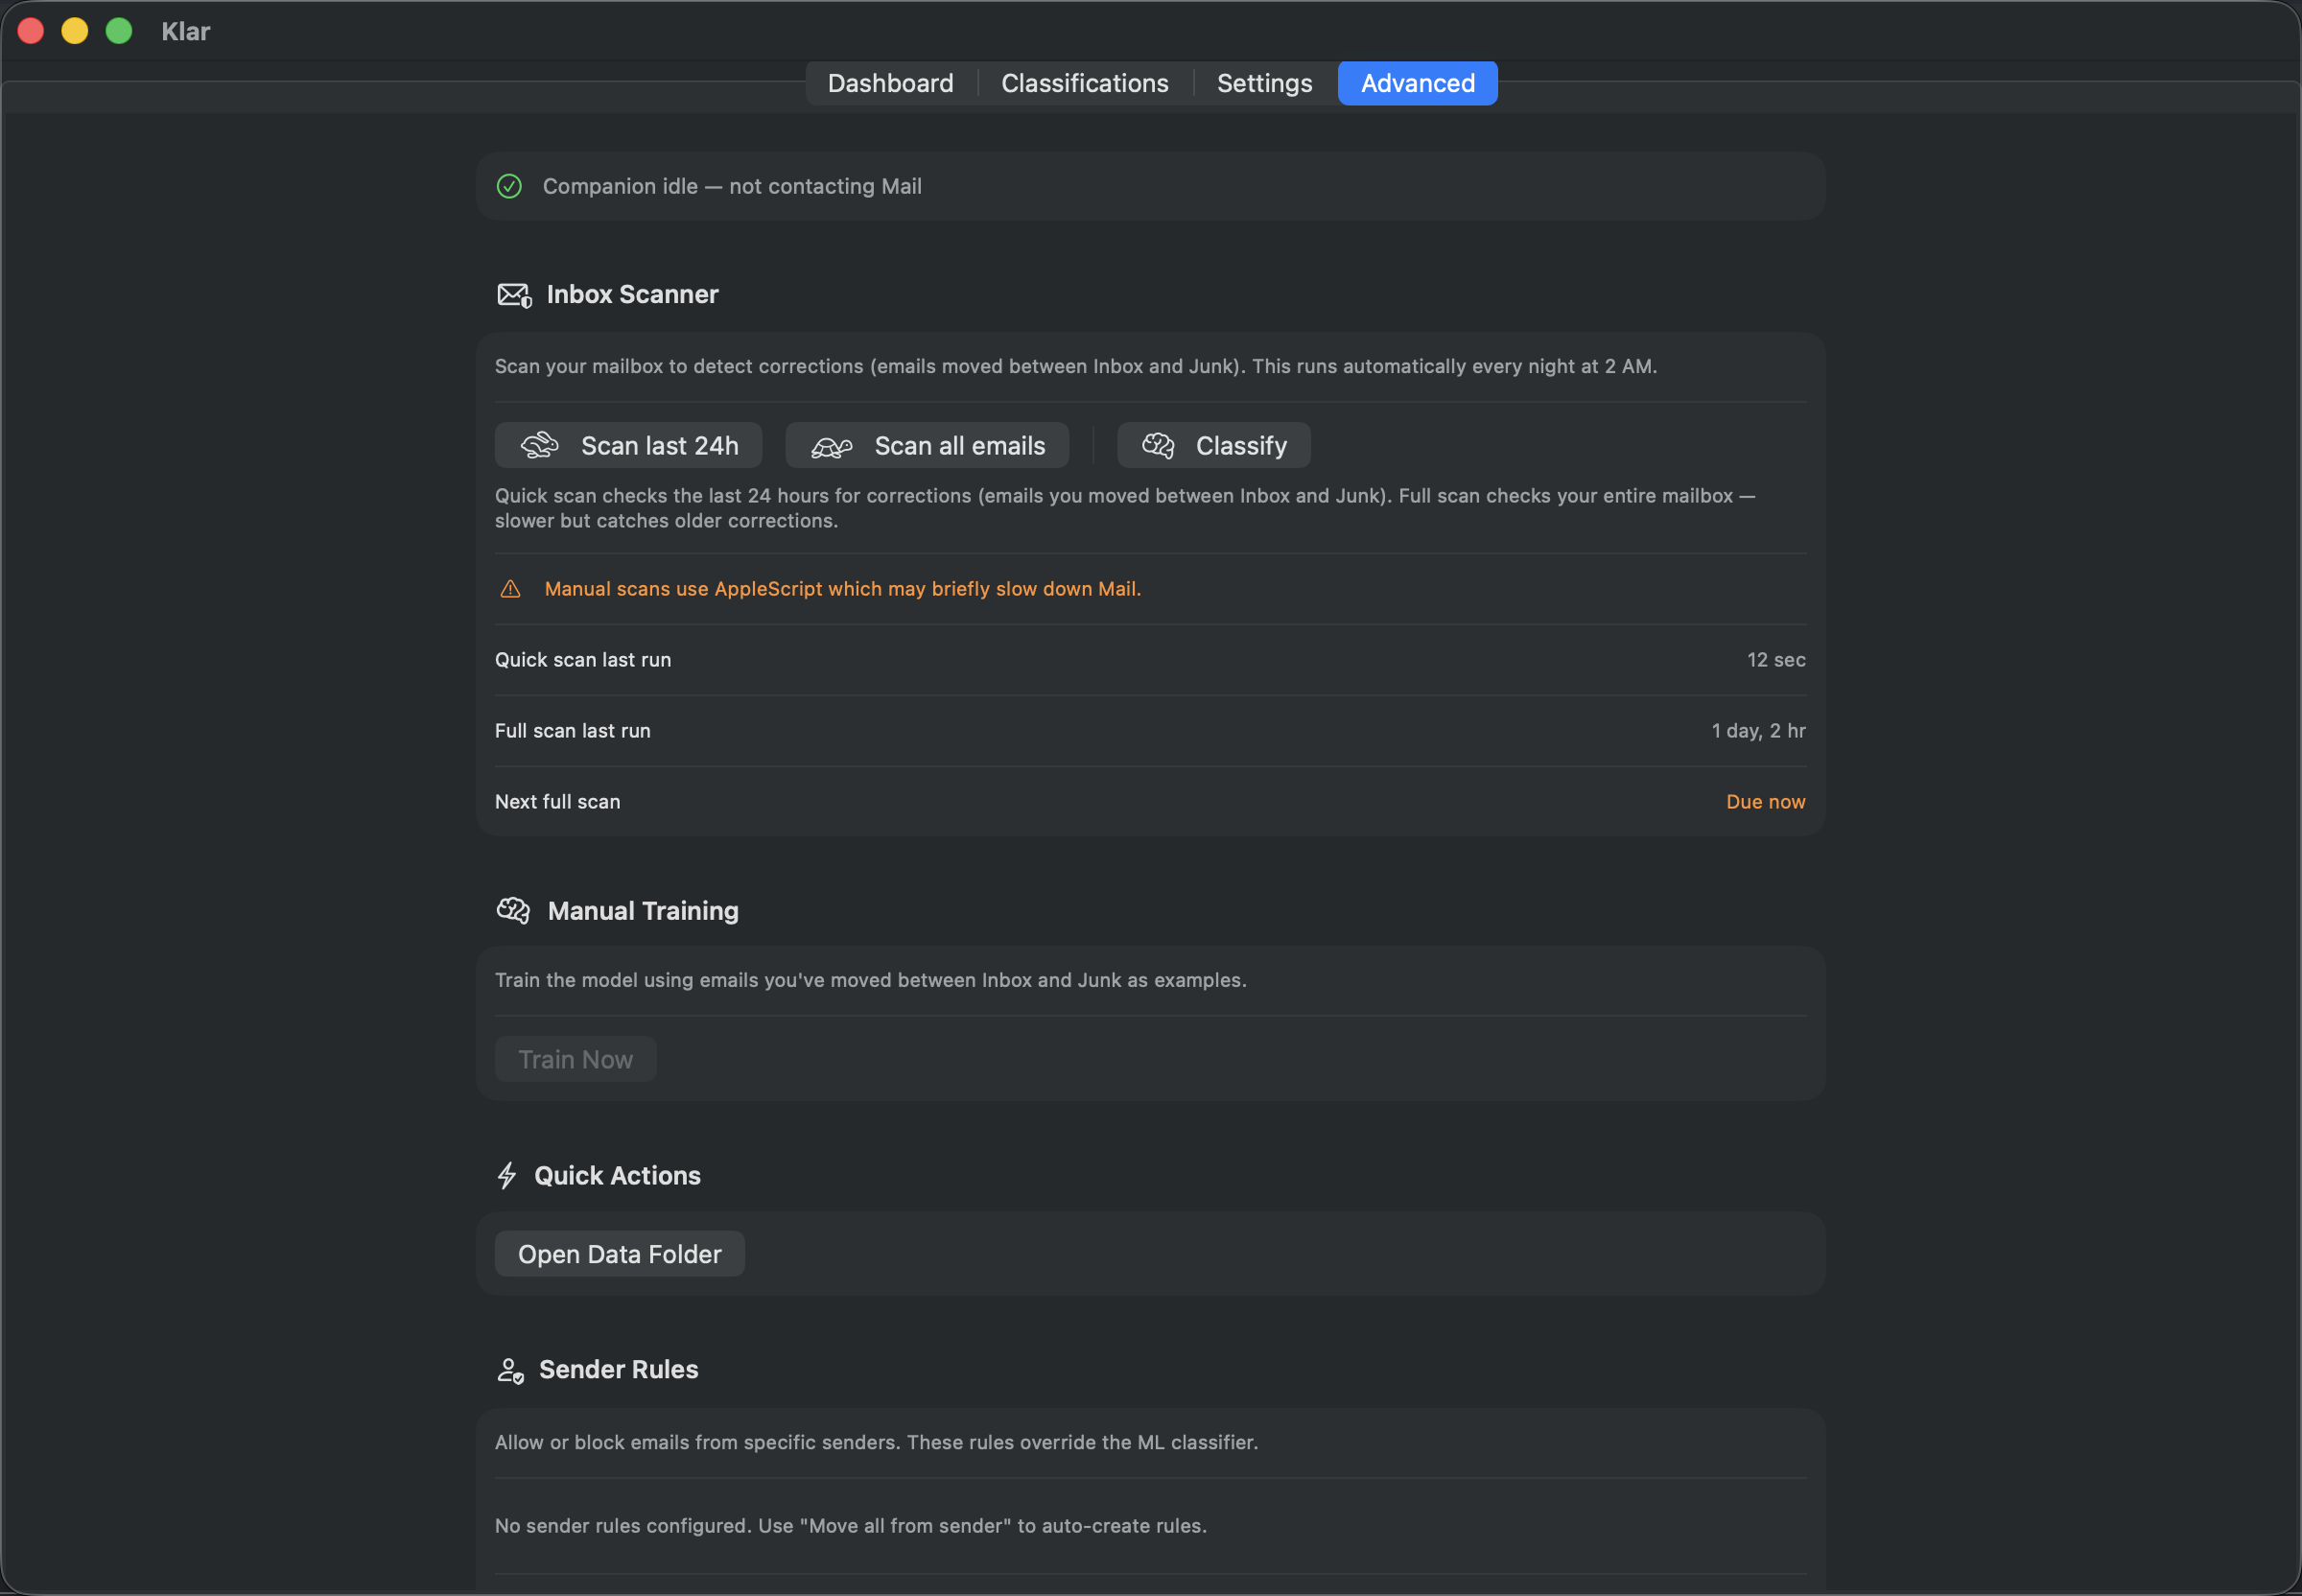2302x1596 pixels.
Task: Start the Scan last 24h quick scan
Action: pos(628,445)
